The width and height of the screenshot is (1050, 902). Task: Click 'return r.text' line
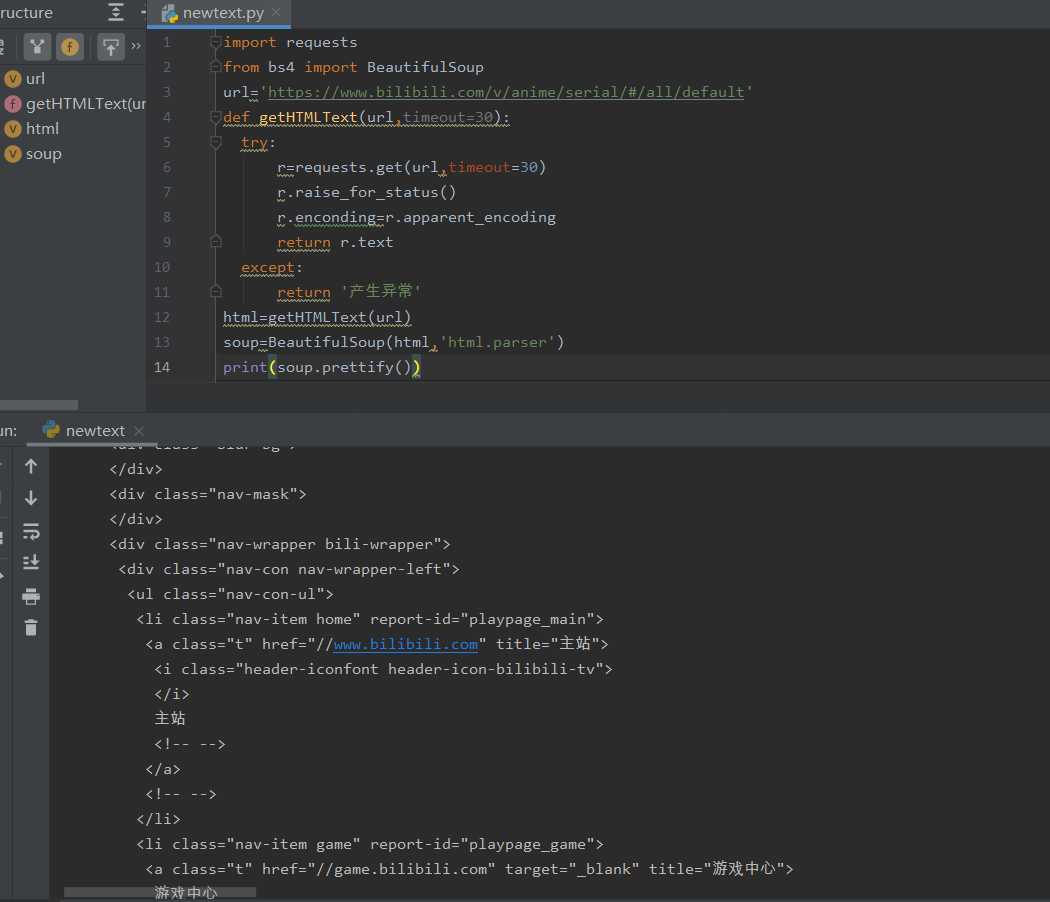335,242
